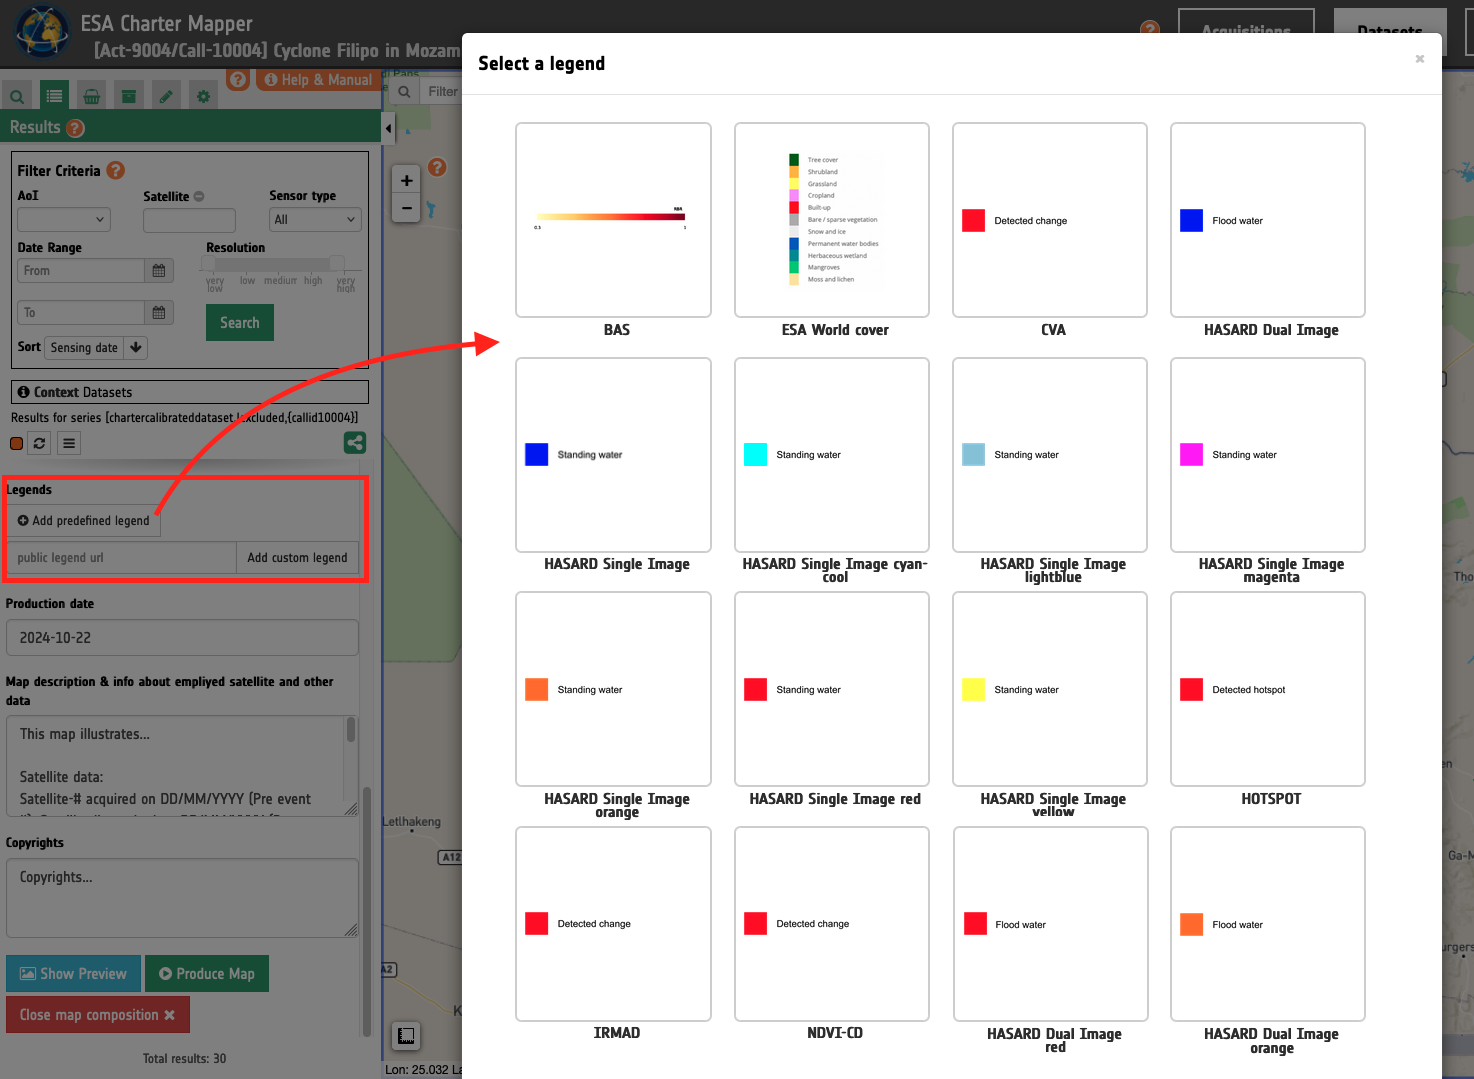Toggle sort direction arrow button
The image size is (1474, 1079).
coord(136,348)
